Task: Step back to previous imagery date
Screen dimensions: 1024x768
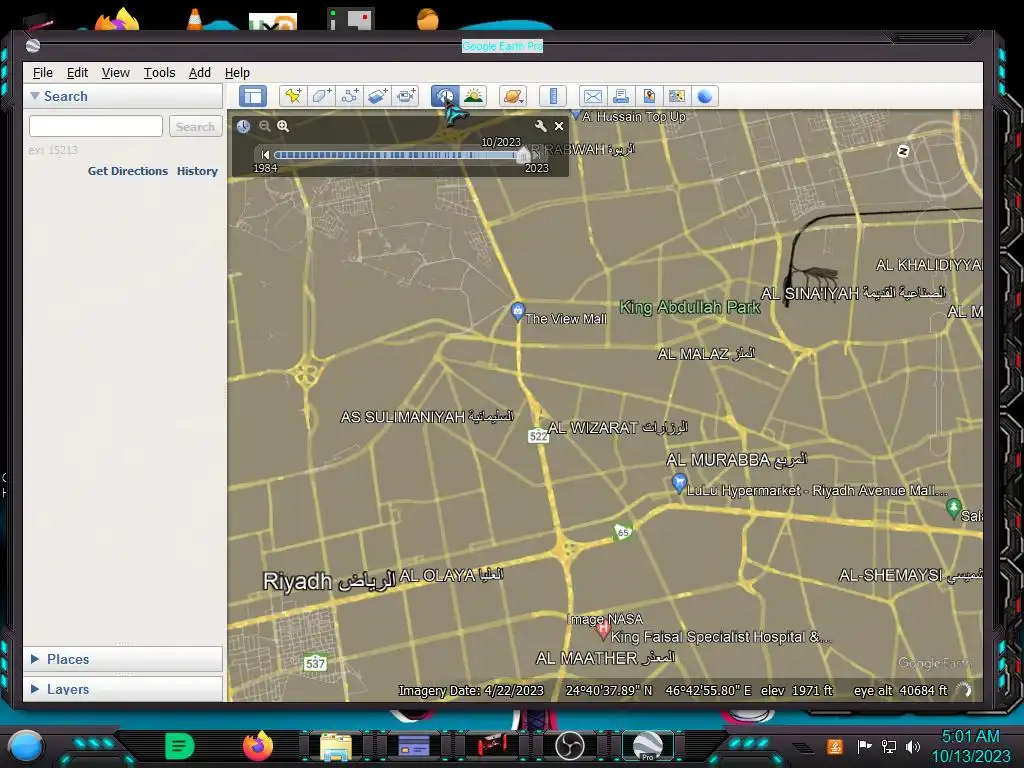Action: click(265, 155)
